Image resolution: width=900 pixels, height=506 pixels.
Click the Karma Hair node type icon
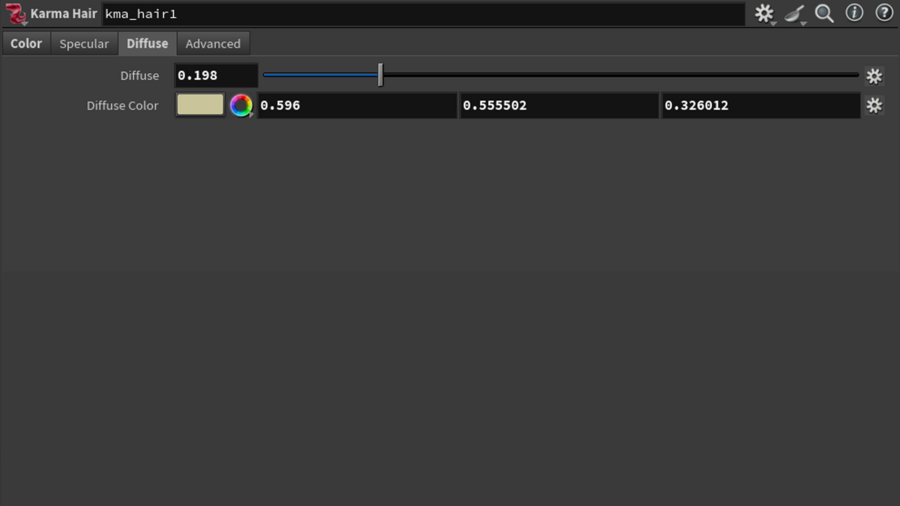(x=15, y=14)
